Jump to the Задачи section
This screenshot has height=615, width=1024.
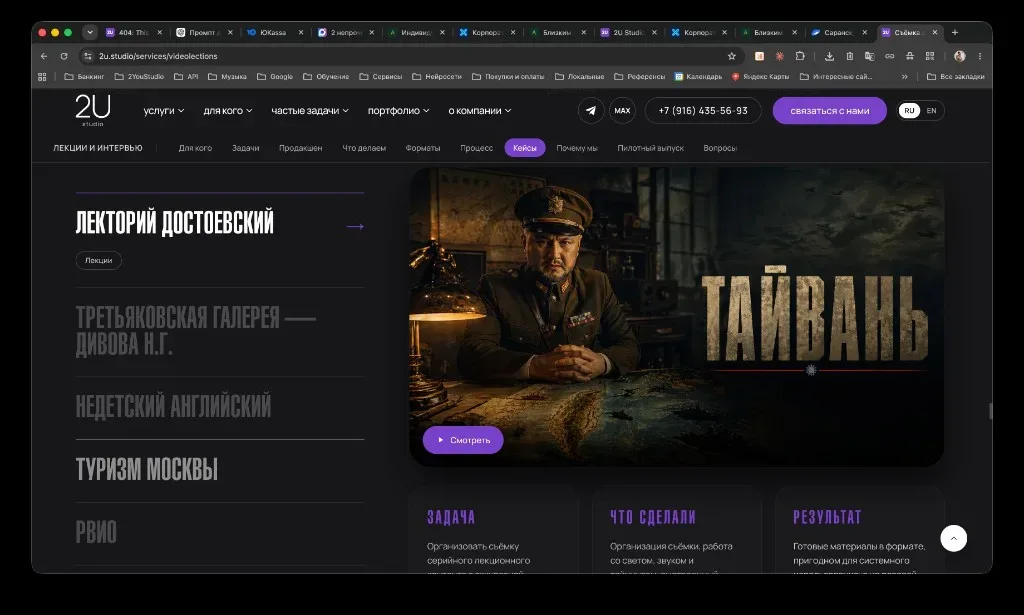click(246, 148)
